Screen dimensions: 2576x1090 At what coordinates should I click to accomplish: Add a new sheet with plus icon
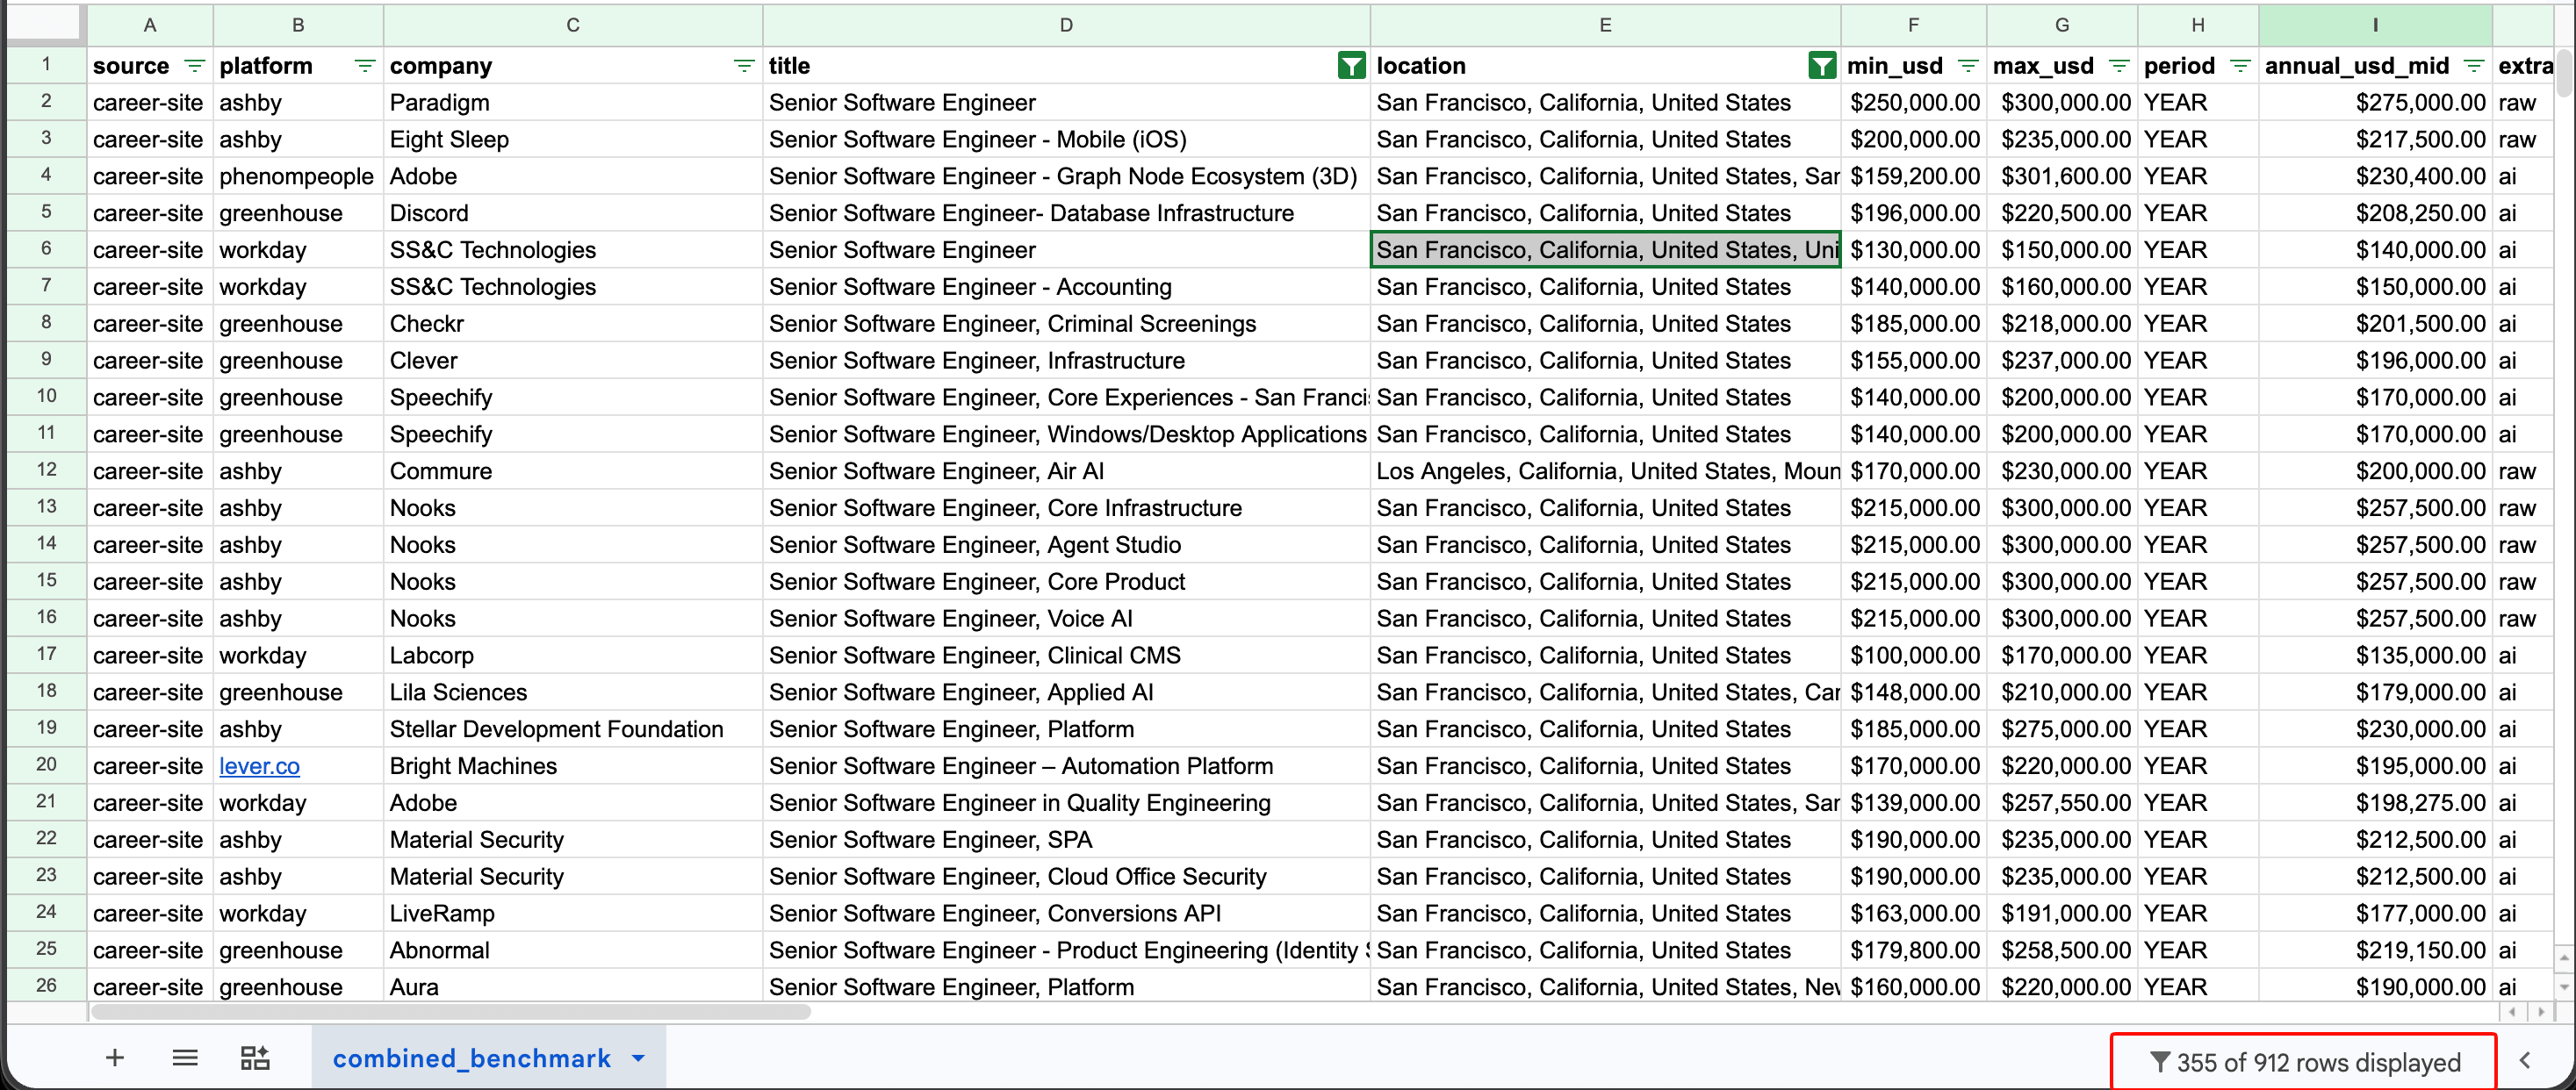pyautogui.click(x=115, y=1058)
